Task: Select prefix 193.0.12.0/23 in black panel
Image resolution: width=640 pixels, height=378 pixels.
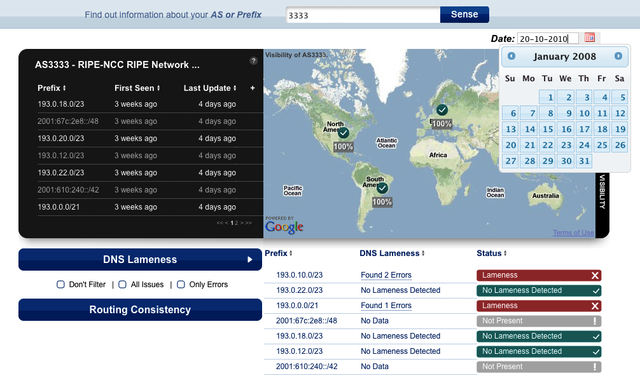Action: click(x=60, y=156)
